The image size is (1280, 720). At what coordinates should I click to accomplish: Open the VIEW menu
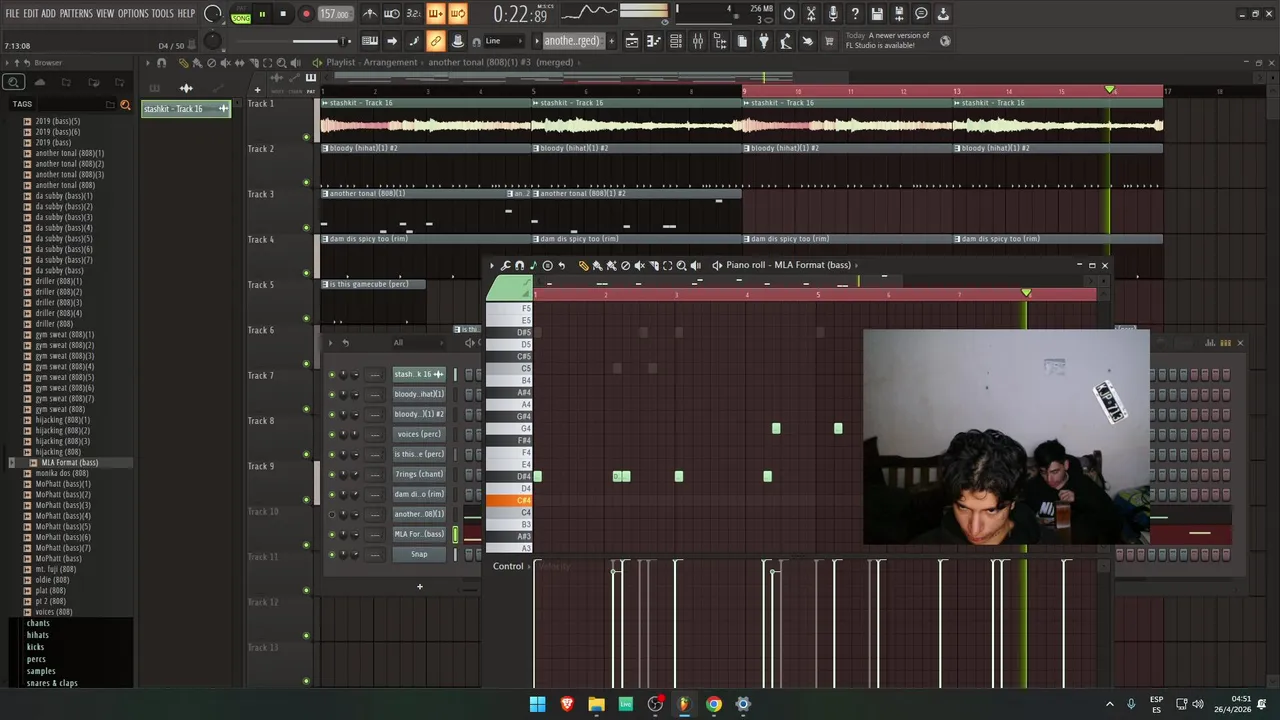click(x=105, y=14)
